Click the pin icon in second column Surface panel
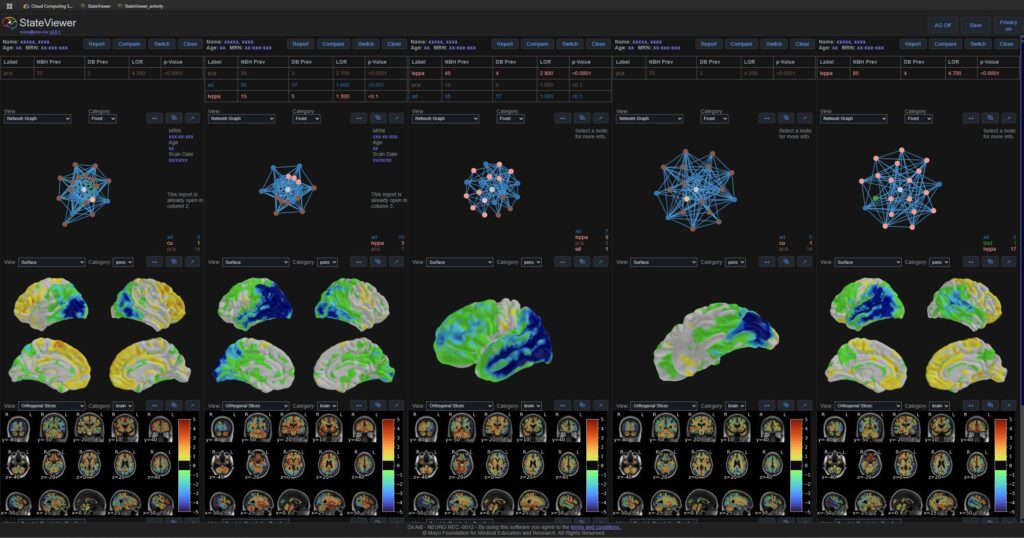Viewport: 1024px width, 538px height. coord(396,262)
